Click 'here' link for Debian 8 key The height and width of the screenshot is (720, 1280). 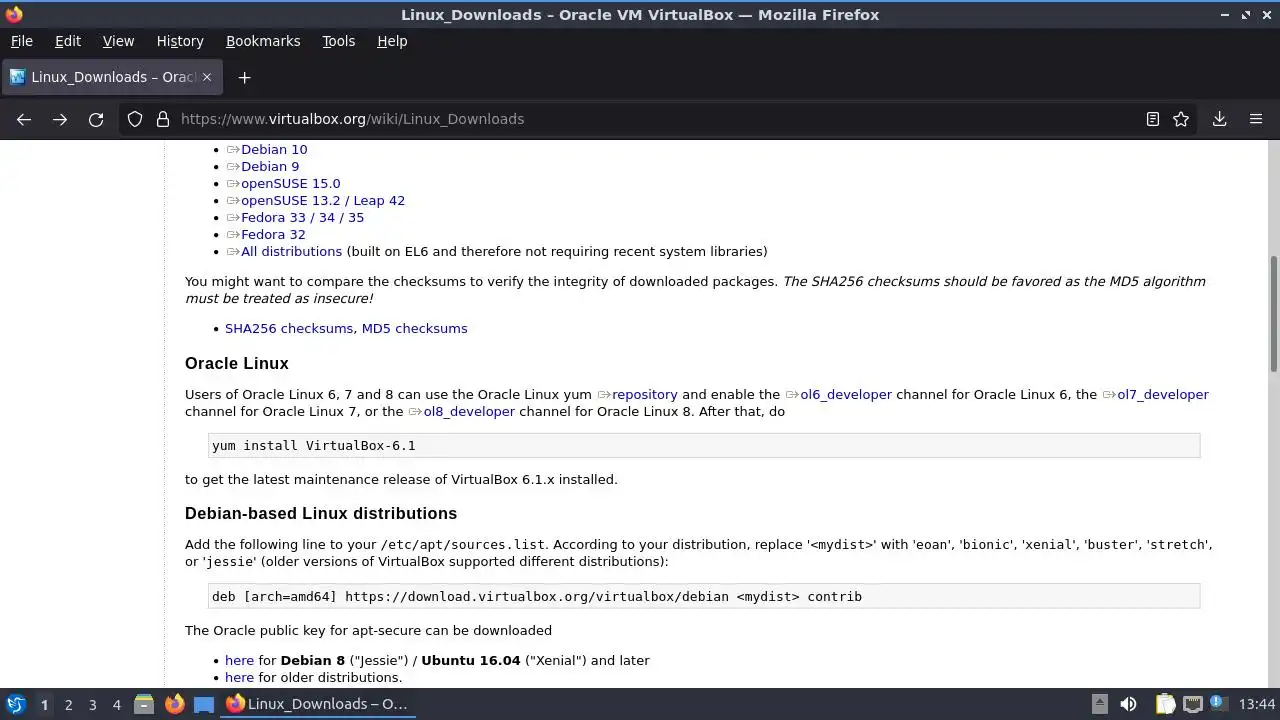click(x=239, y=661)
